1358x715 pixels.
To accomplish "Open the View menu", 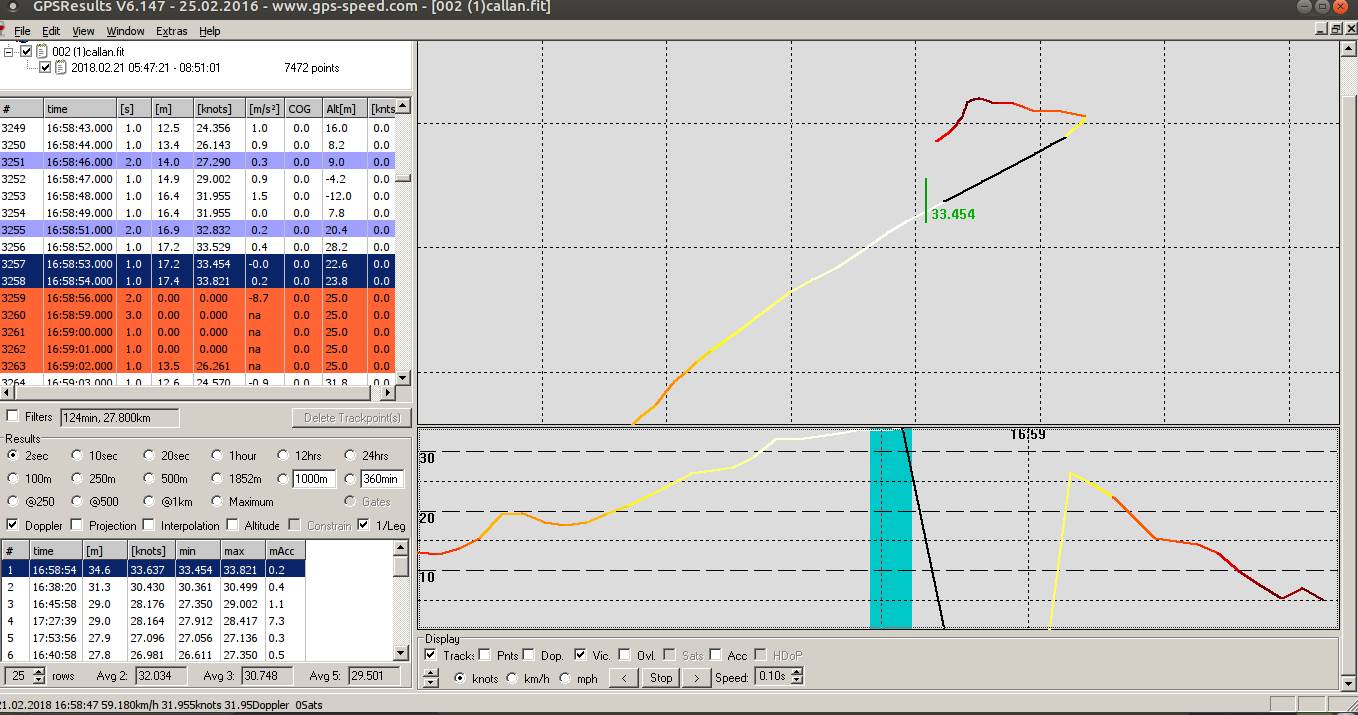I will pos(84,31).
